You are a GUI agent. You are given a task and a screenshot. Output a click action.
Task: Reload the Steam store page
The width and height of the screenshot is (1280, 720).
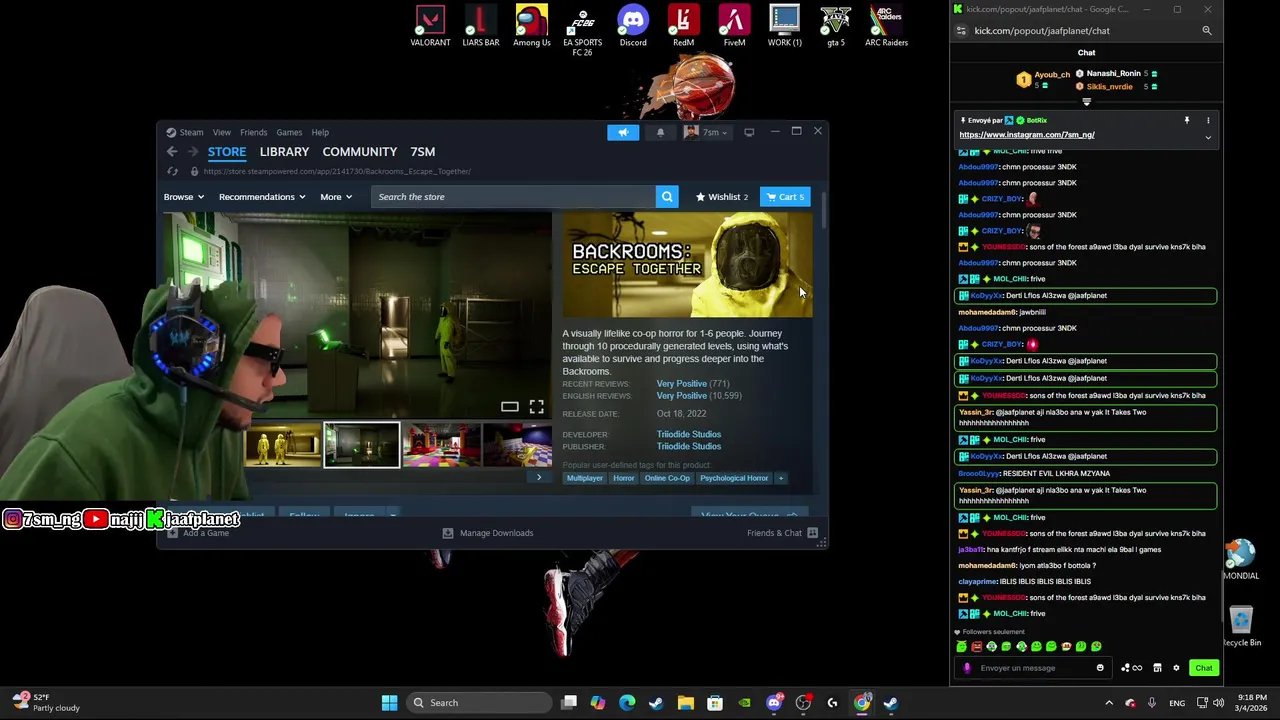(172, 171)
